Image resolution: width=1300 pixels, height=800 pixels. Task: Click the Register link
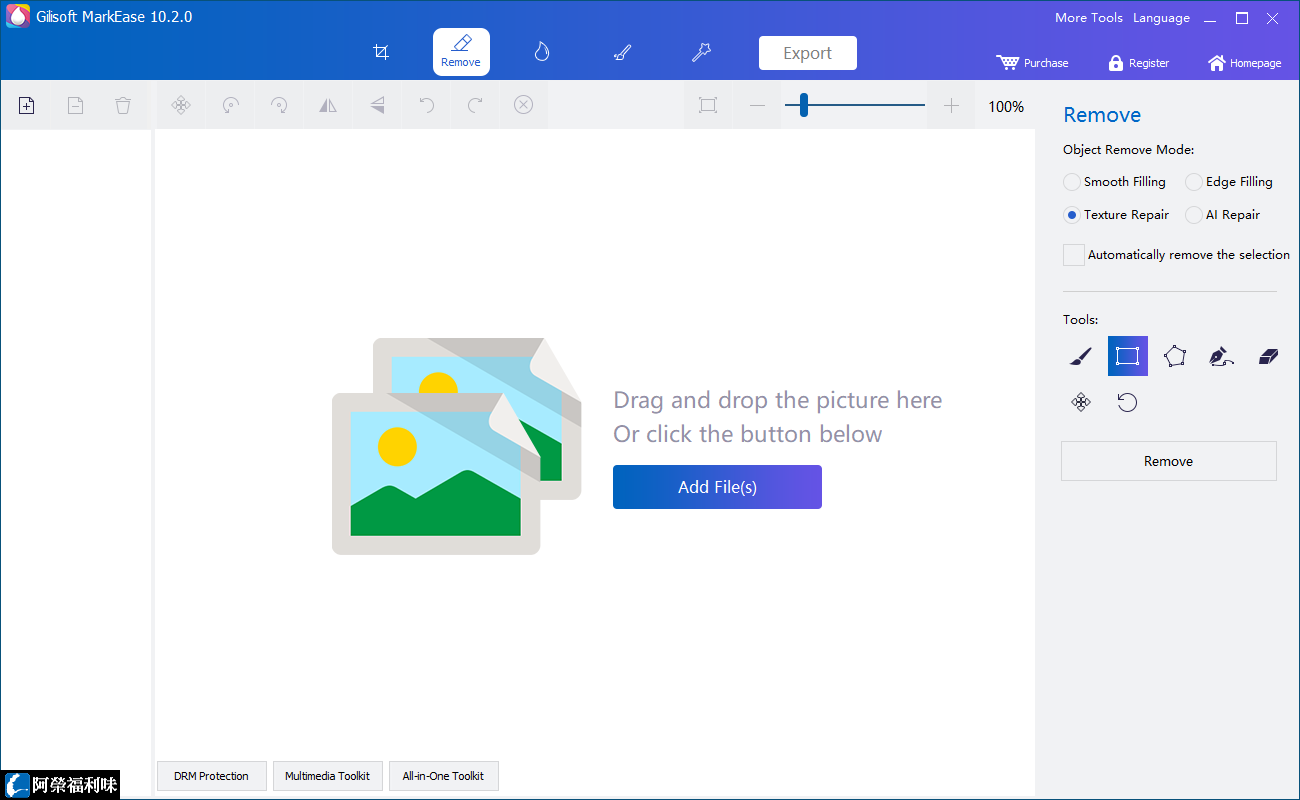coord(1138,62)
